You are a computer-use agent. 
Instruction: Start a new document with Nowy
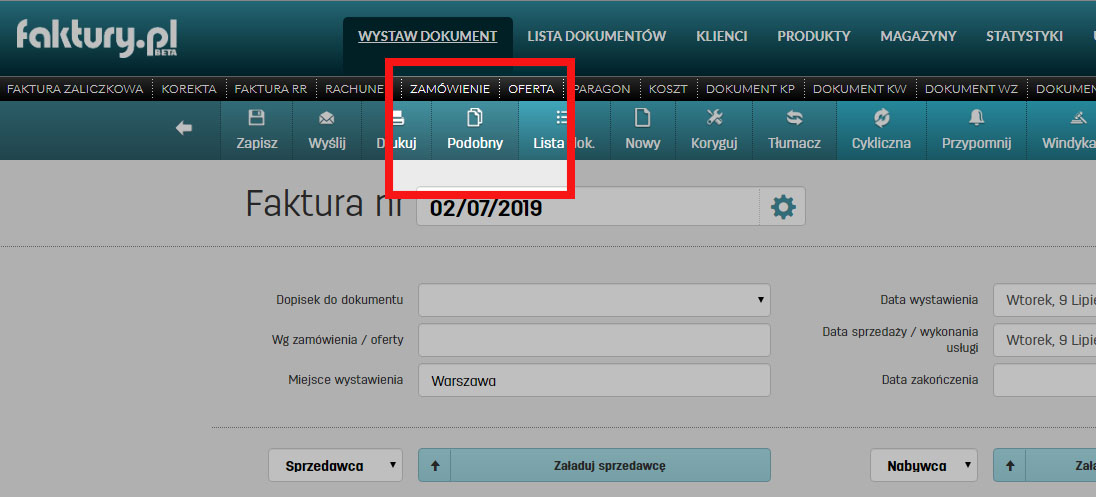643,130
